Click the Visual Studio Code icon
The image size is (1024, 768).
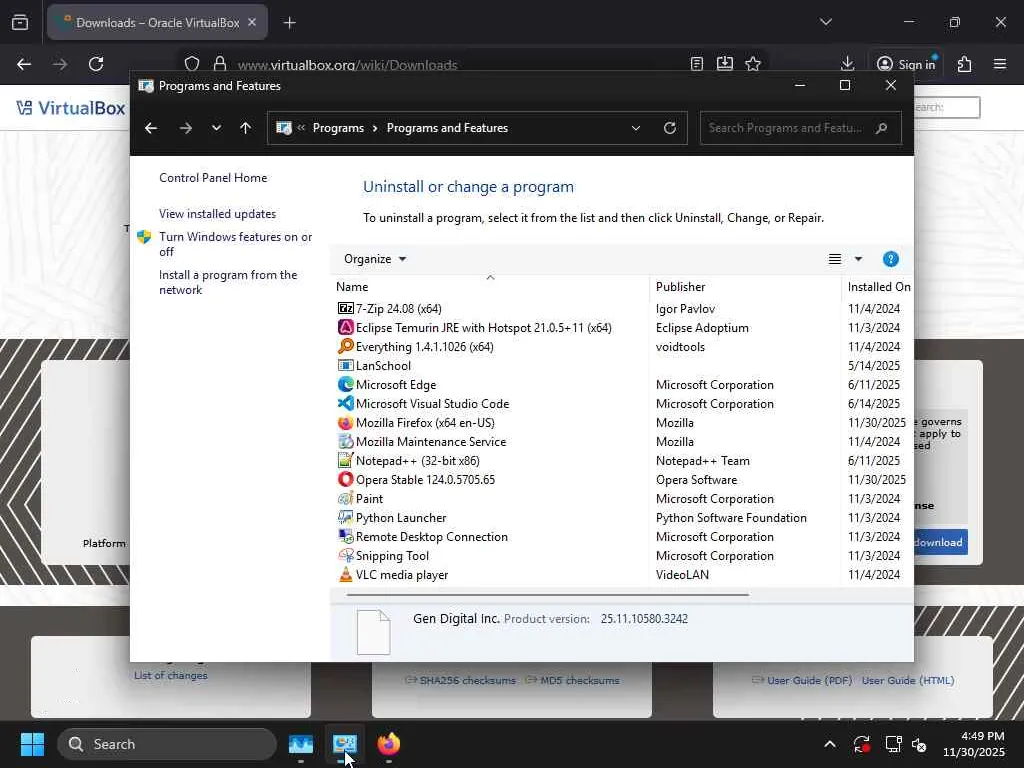(x=345, y=403)
